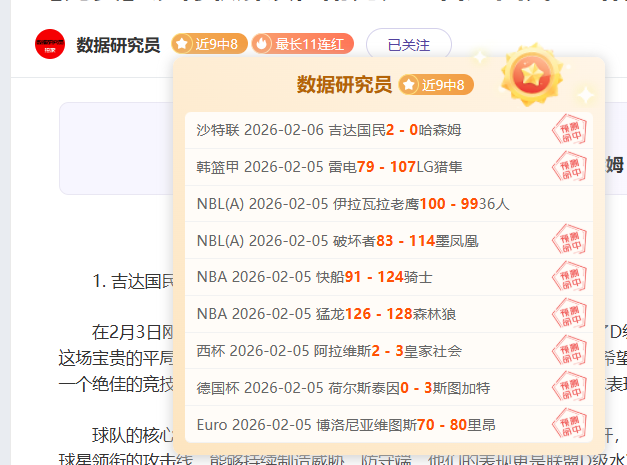Click the 数据研究员 username next to avatar

(x=118, y=45)
